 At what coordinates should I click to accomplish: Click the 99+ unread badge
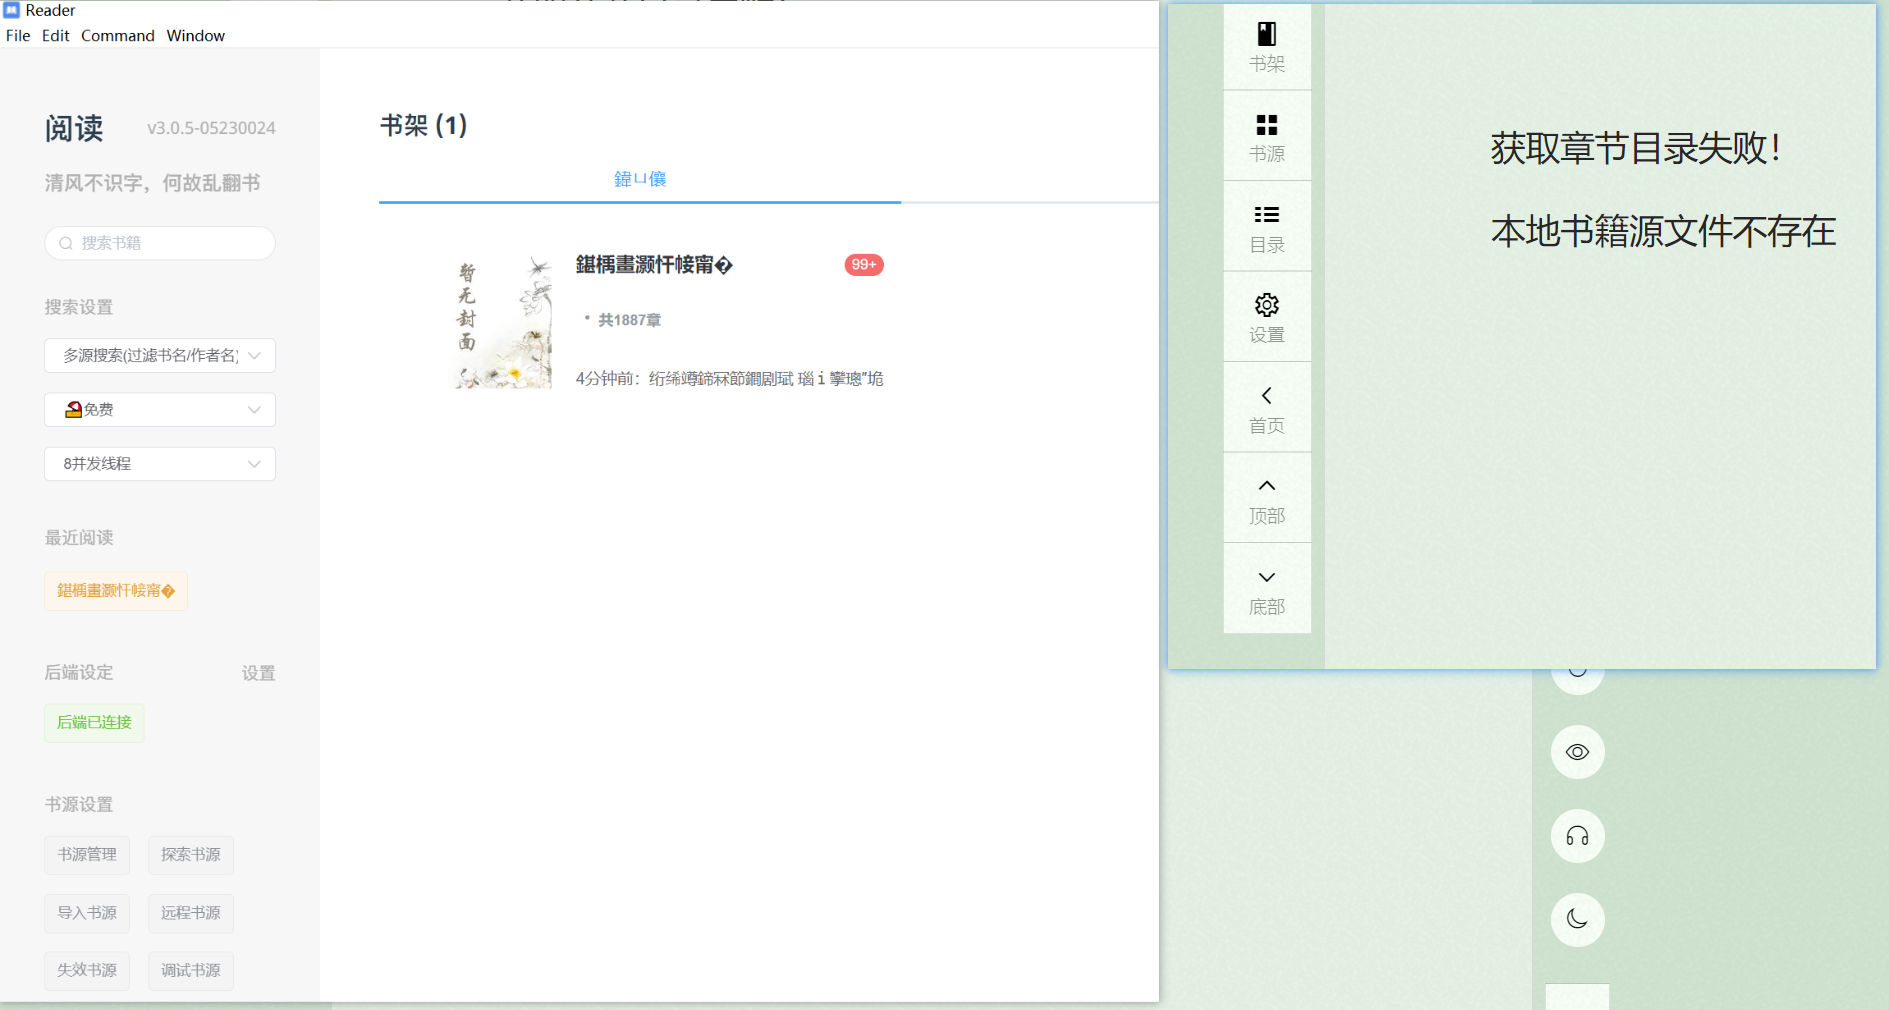click(x=864, y=265)
